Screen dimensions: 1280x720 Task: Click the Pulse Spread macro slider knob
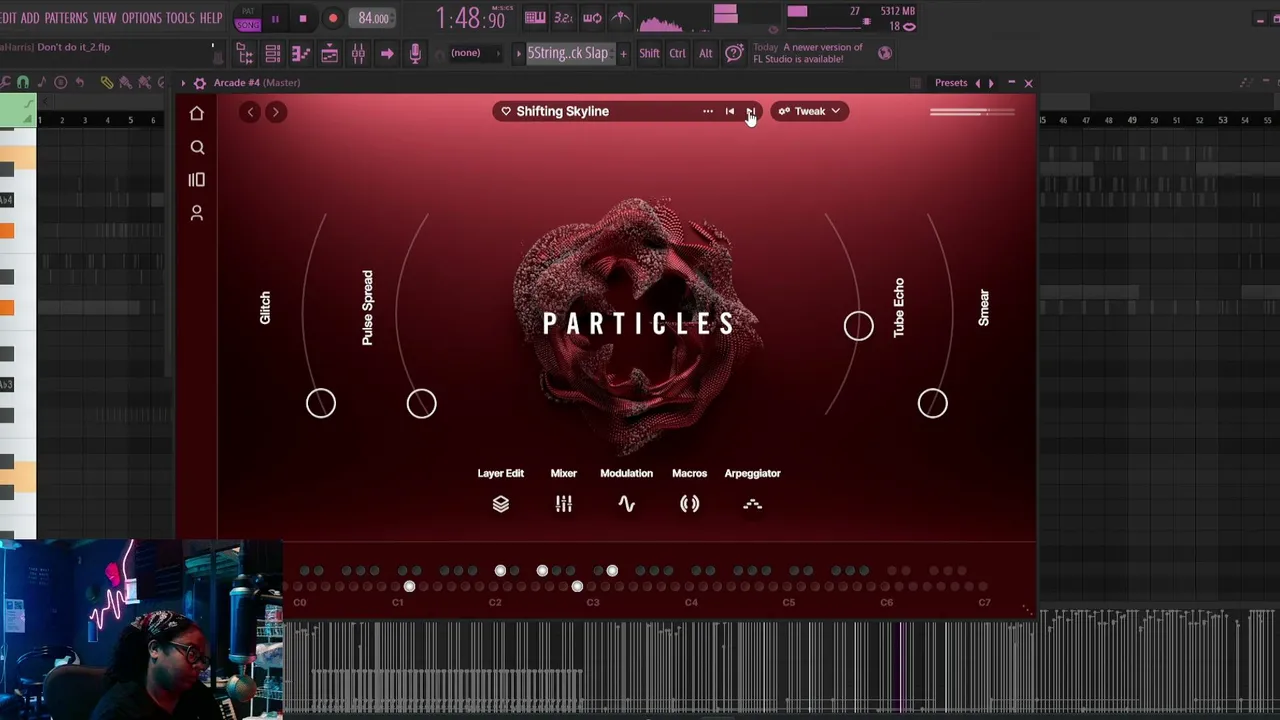pyautogui.click(x=422, y=403)
